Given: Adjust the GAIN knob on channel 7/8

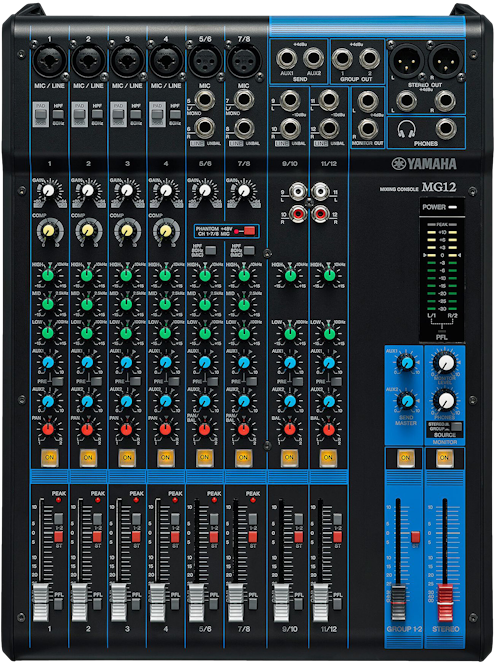Looking at the screenshot, I should point(244,191).
